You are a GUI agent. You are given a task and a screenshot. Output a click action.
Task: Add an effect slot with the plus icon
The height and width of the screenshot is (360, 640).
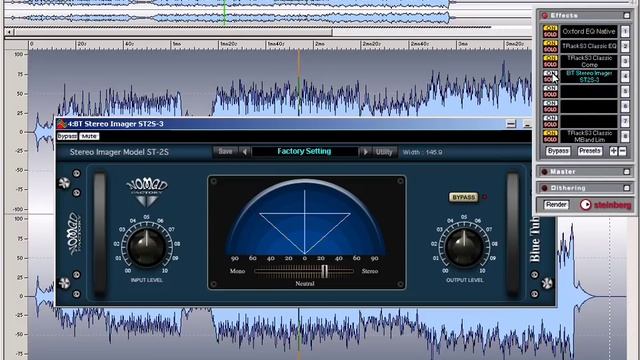pos(613,151)
